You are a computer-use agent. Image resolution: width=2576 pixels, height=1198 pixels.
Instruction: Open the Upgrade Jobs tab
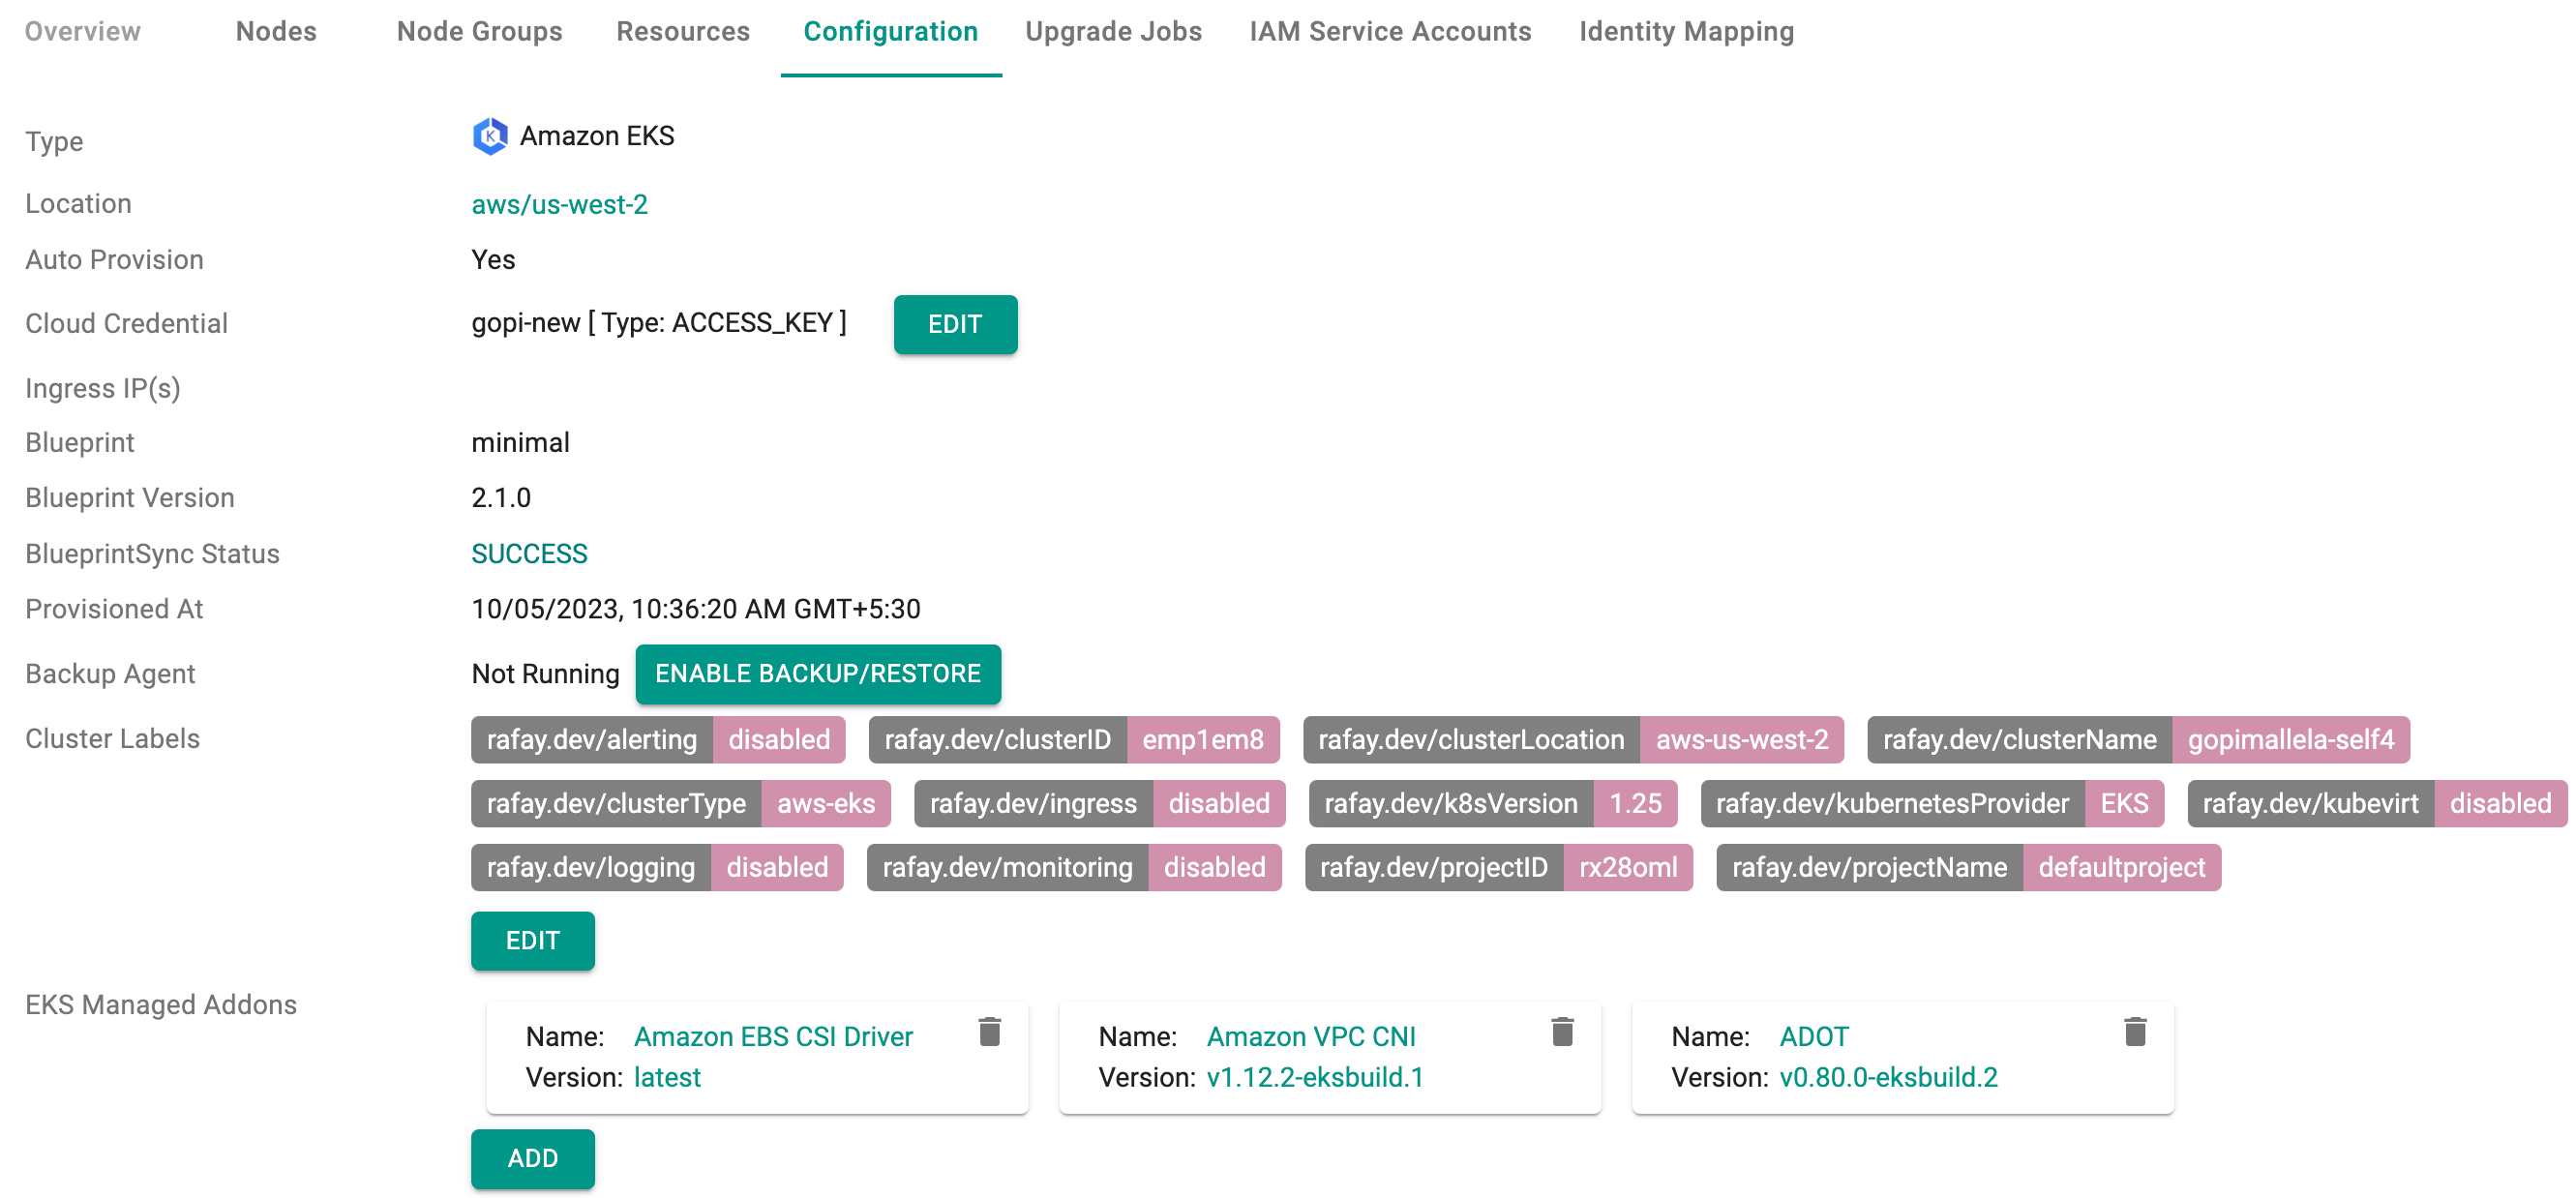point(1114,32)
